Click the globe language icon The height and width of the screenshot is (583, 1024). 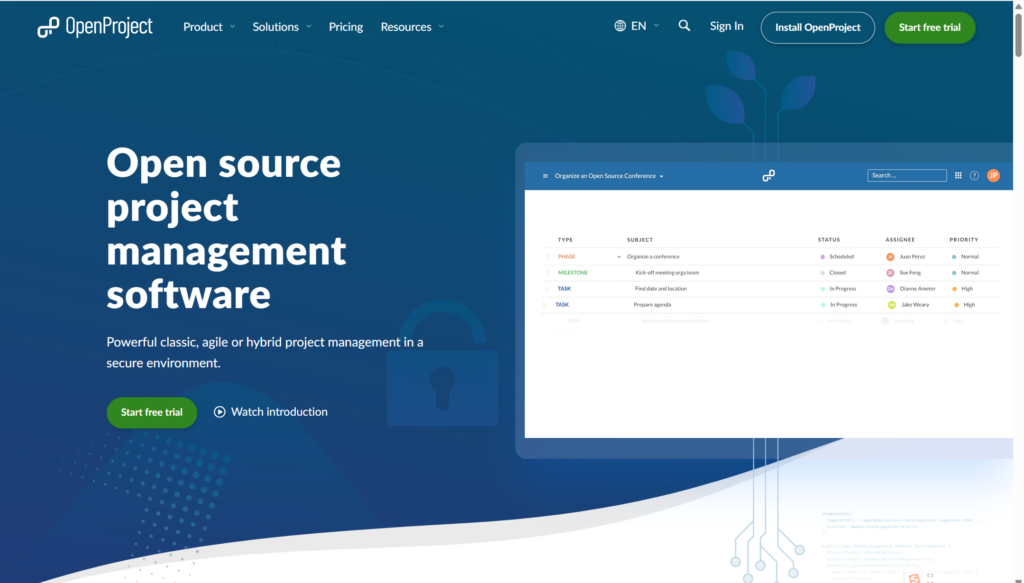(620, 25)
